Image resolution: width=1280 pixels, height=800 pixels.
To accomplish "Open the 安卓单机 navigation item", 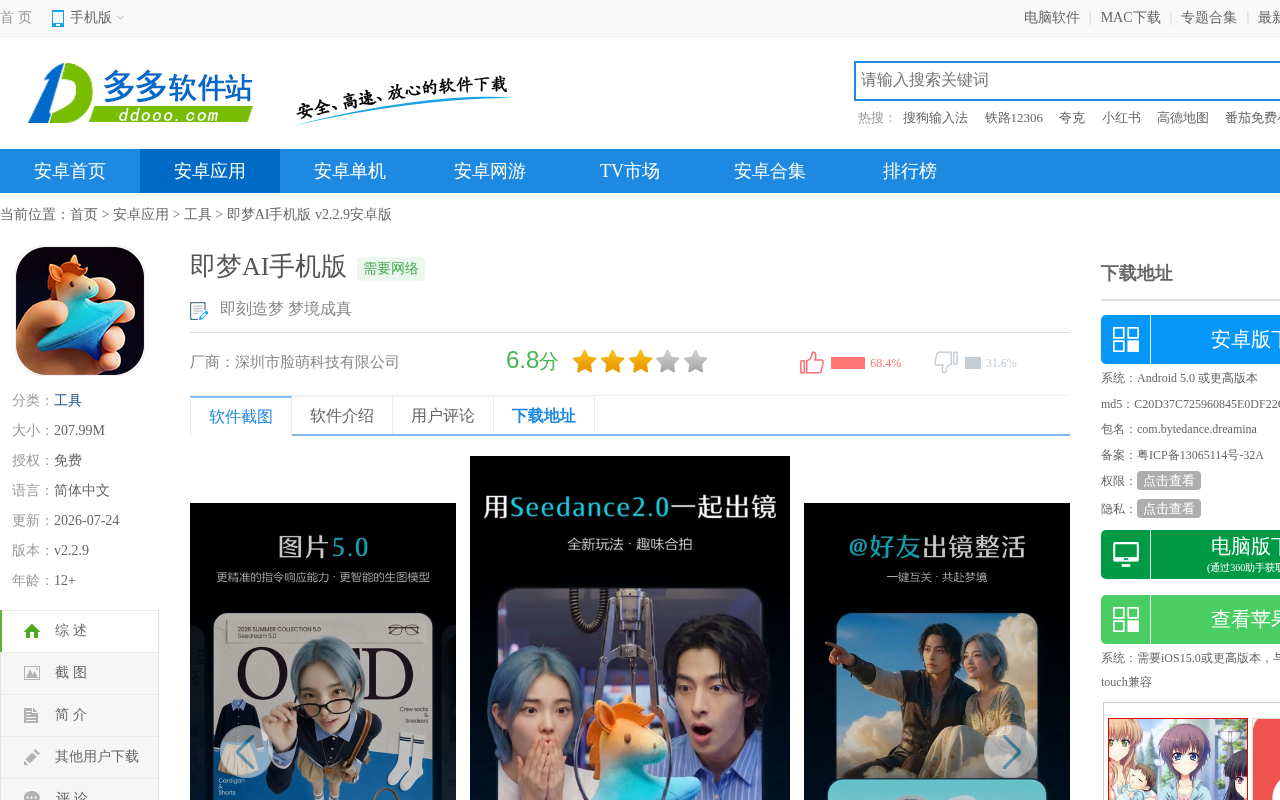I will click(350, 171).
